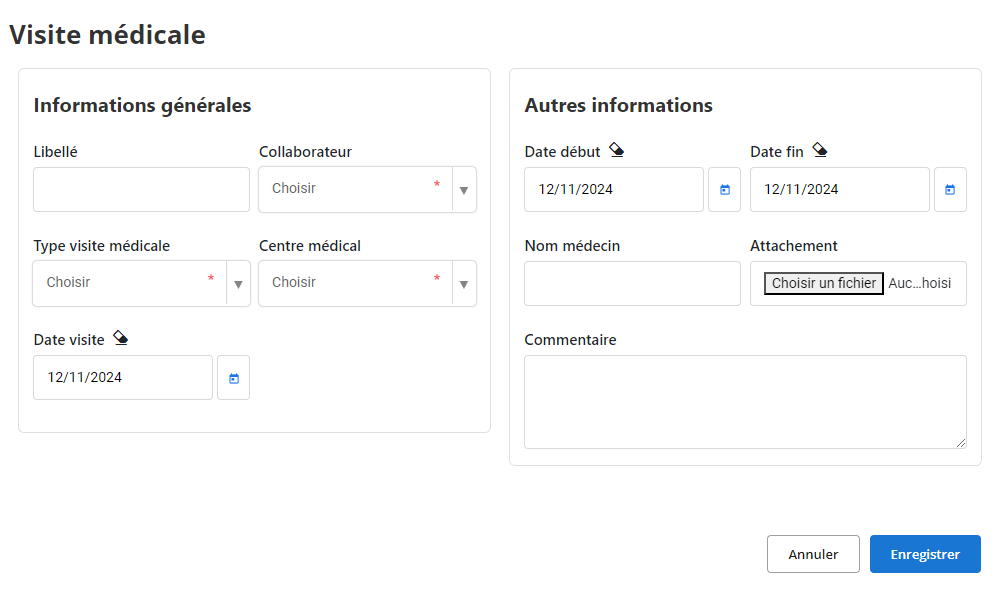Image resolution: width=1001 pixels, height=606 pixels.
Task: Expand the Collaborateur dropdown arrow
Action: (x=464, y=190)
